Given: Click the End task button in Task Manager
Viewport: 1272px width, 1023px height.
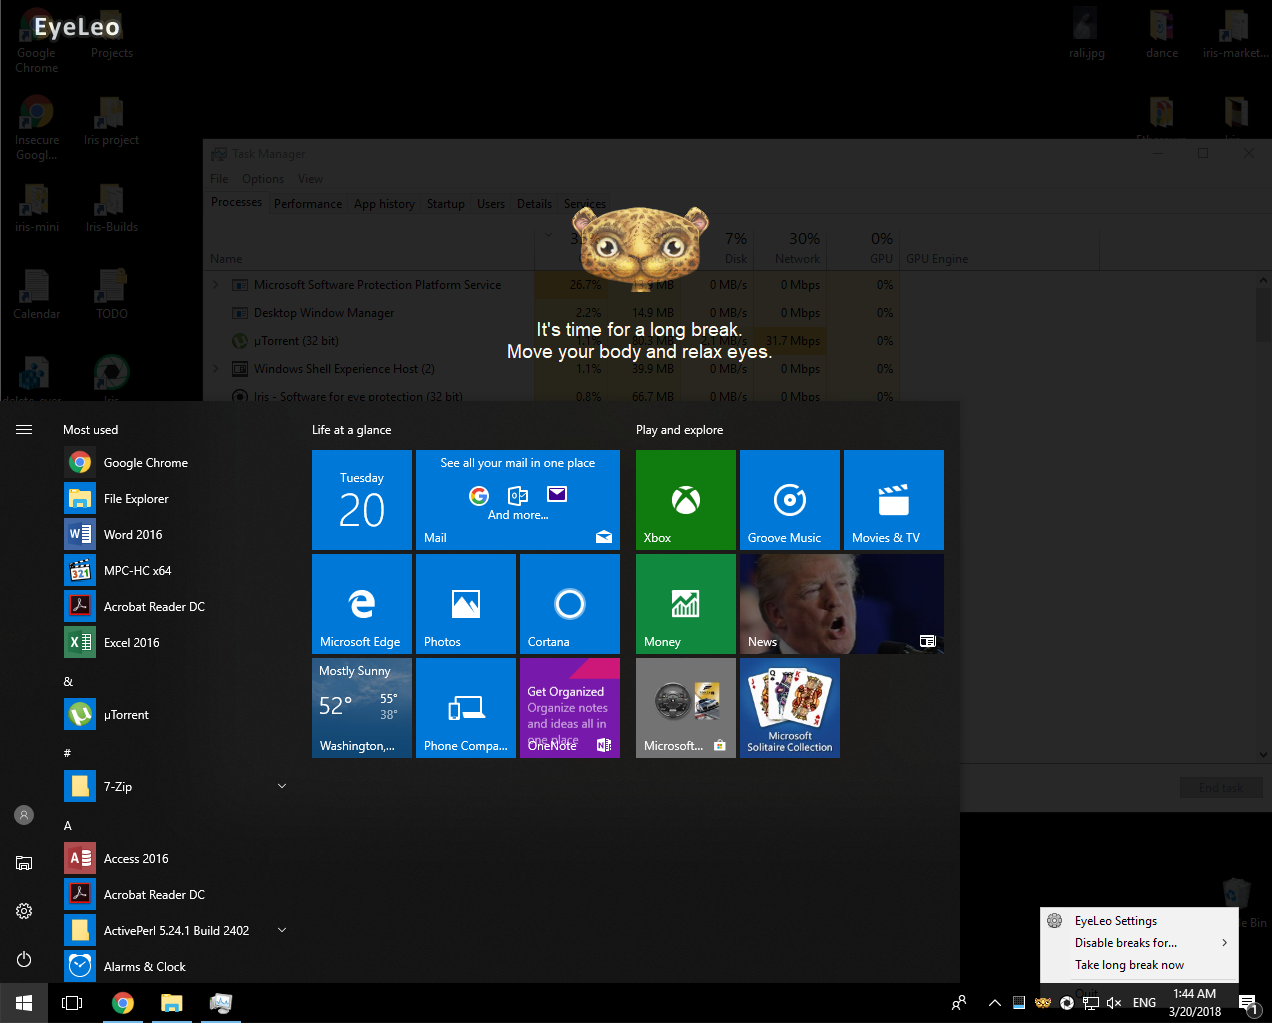Looking at the screenshot, I should (x=1220, y=788).
